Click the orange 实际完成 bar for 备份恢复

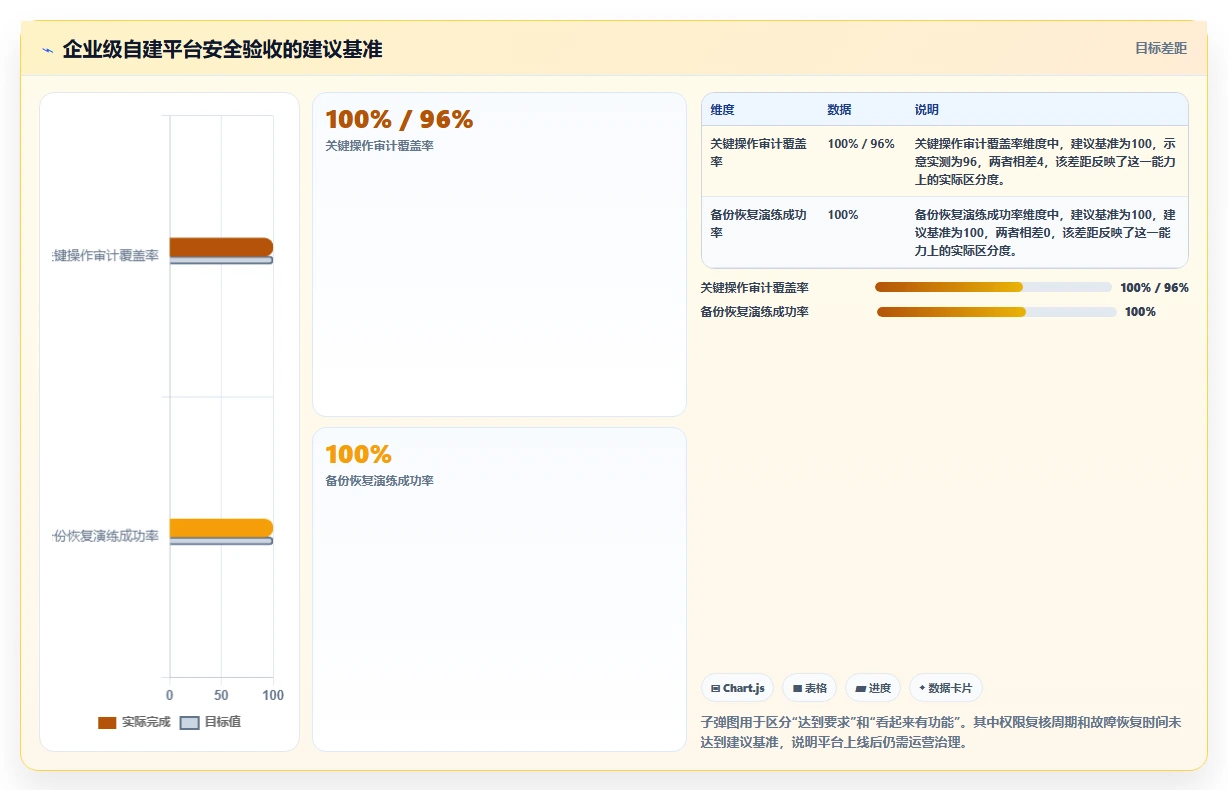221,528
